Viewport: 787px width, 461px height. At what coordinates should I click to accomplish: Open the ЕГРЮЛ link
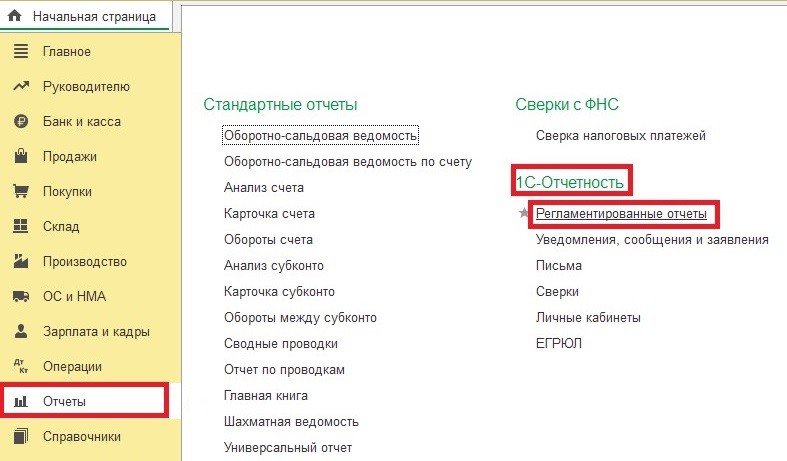point(559,343)
